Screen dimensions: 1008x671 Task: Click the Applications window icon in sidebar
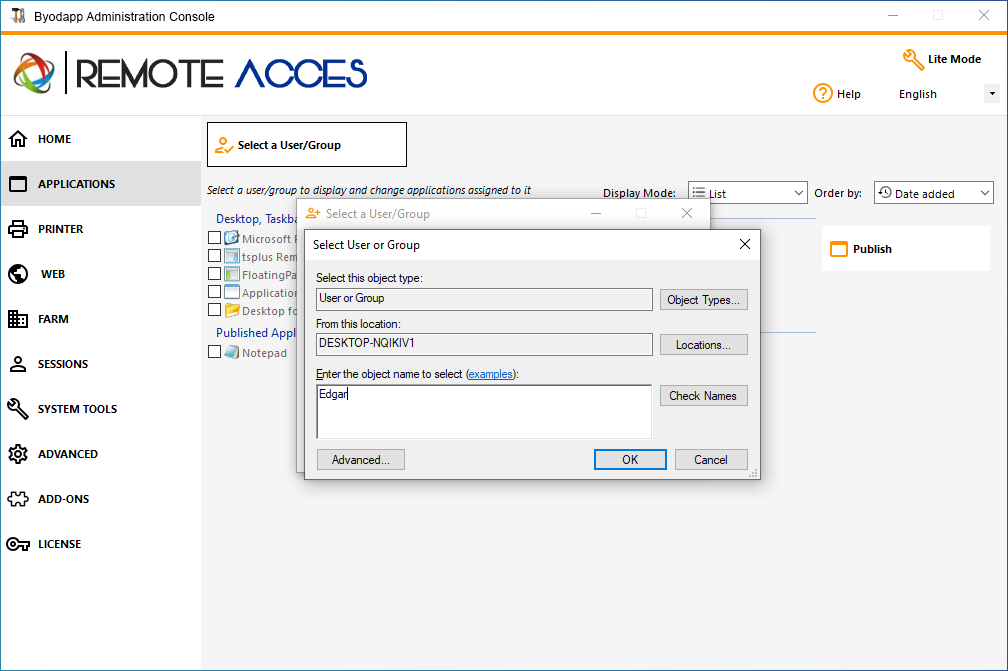click(18, 184)
